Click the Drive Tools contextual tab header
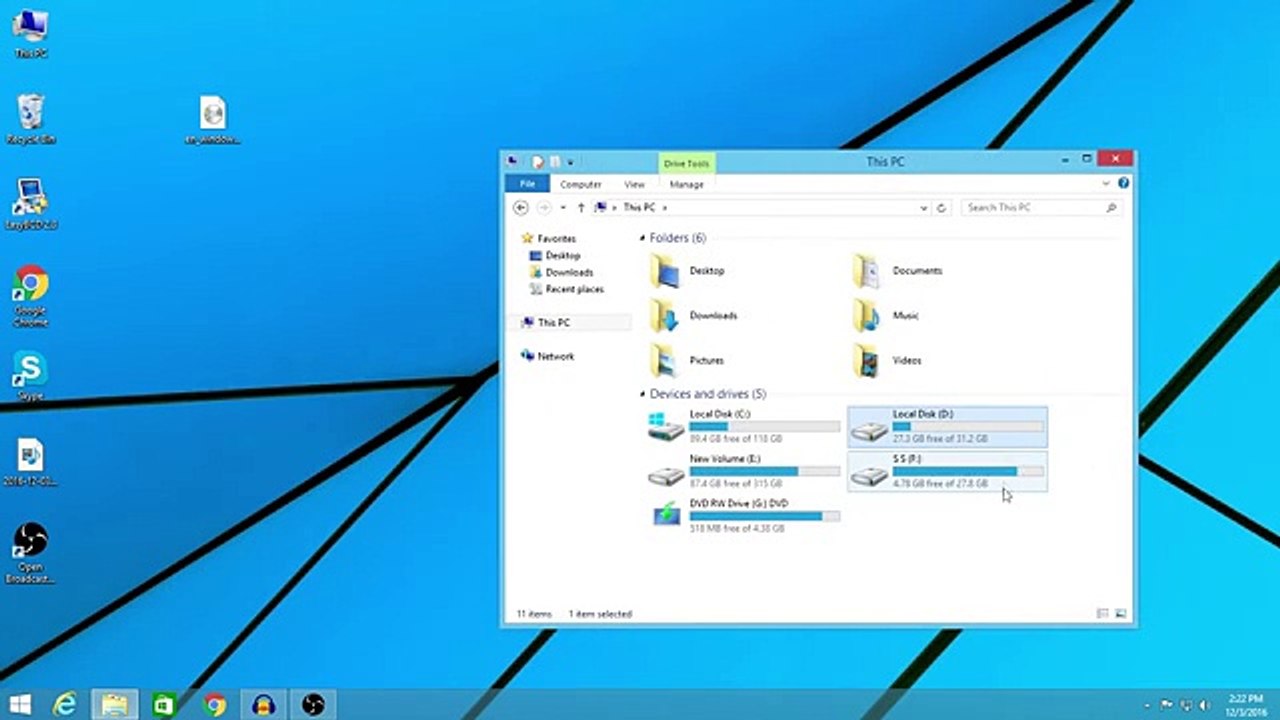The height and width of the screenshot is (720, 1280). [x=686, y=163]
